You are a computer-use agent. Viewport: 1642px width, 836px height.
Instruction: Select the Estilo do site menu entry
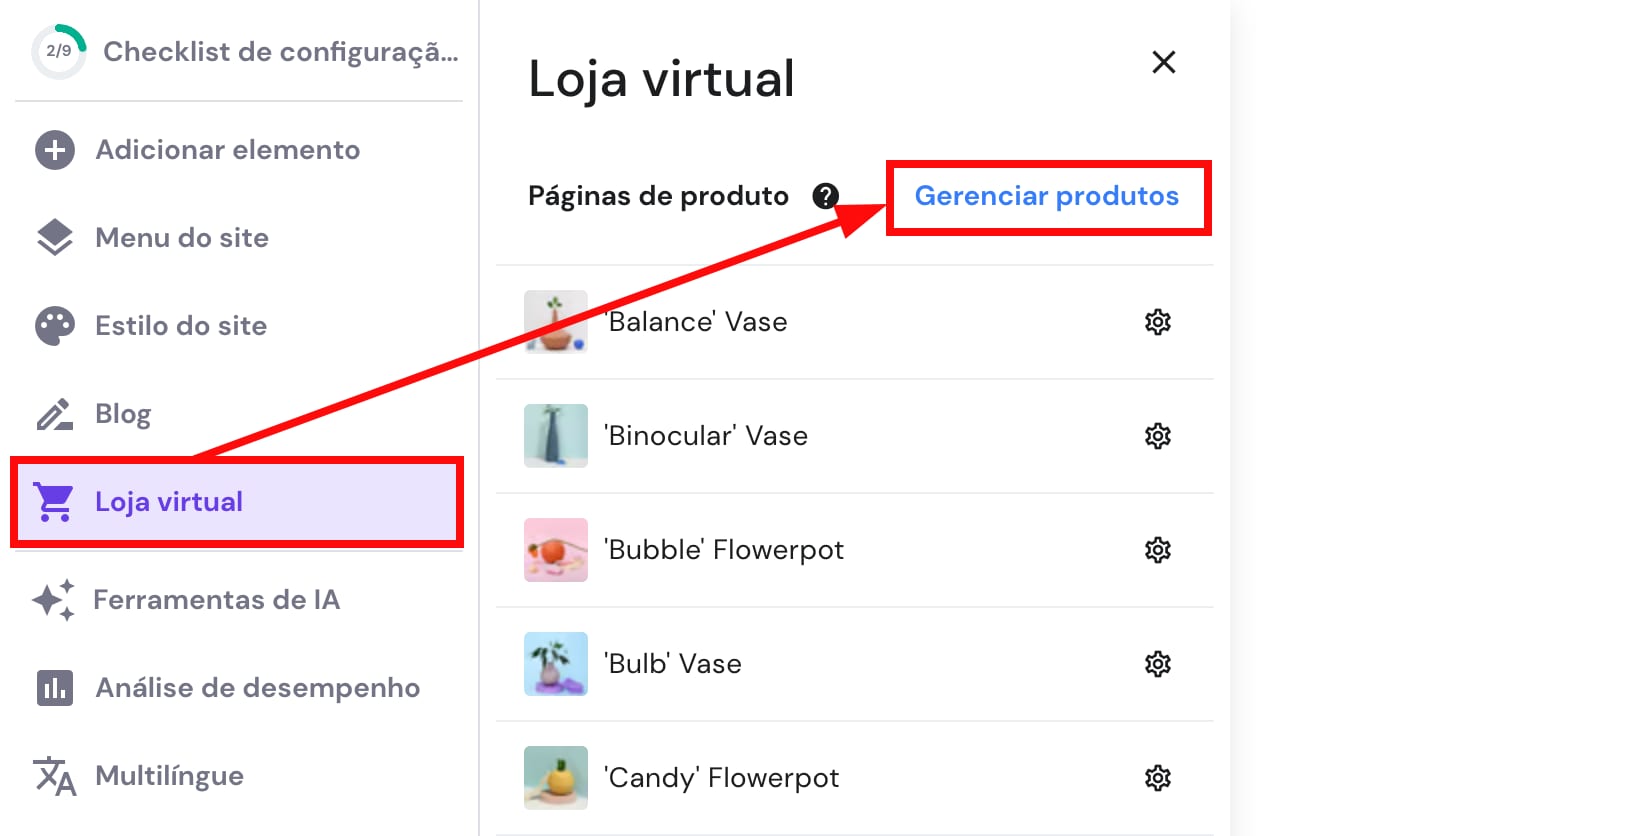coord(181,325)
